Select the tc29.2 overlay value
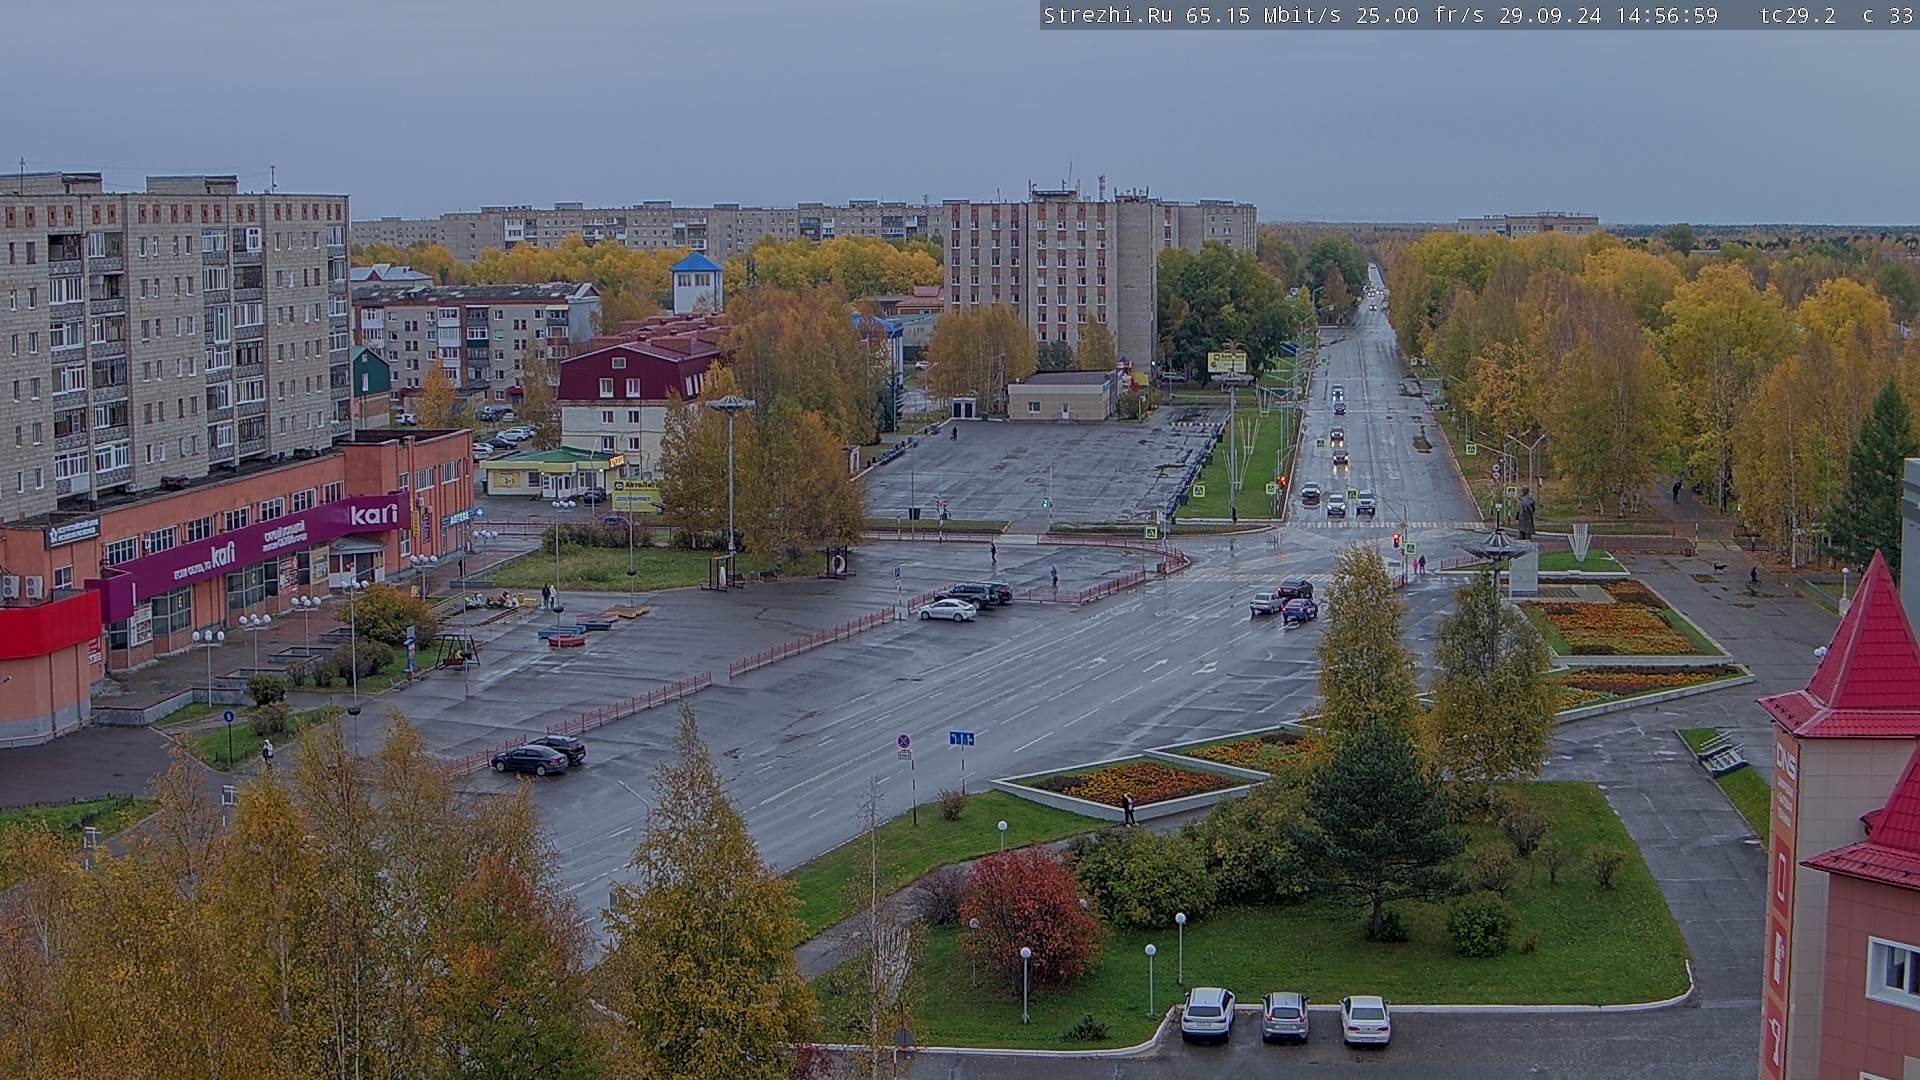The height and width of the screenshot is (1080, 1920). coord(1797,15)
